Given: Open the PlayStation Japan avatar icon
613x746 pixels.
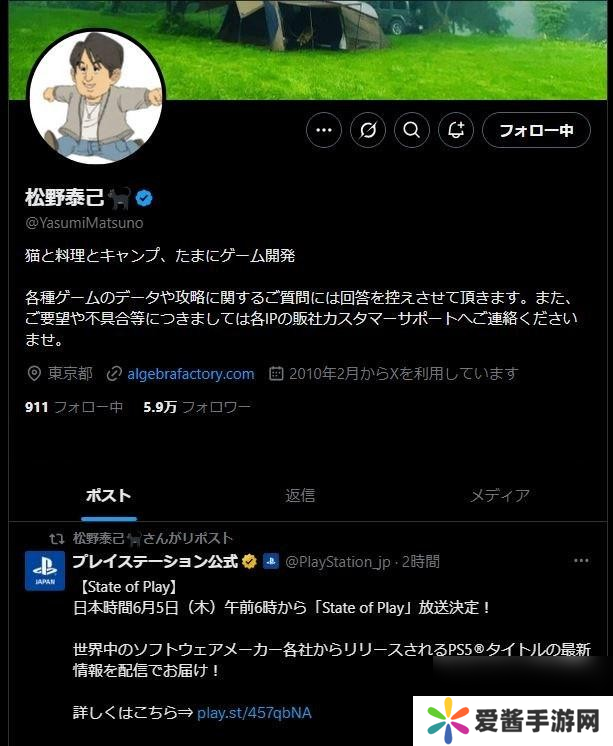Looking at the screenshot, I should pos(45,570).
